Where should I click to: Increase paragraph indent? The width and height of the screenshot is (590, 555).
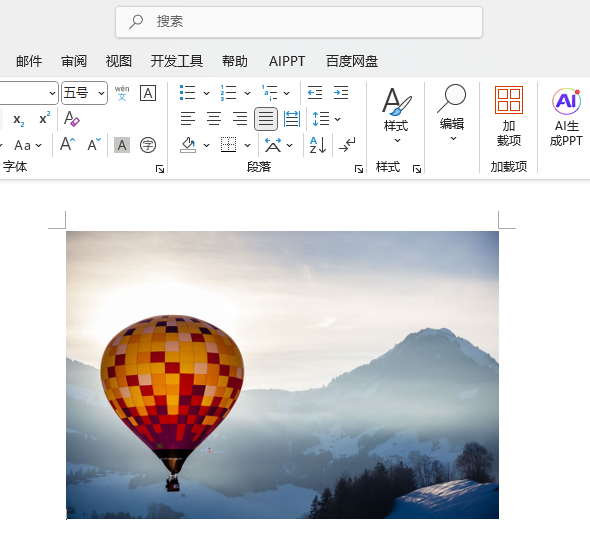click(341, 93)
